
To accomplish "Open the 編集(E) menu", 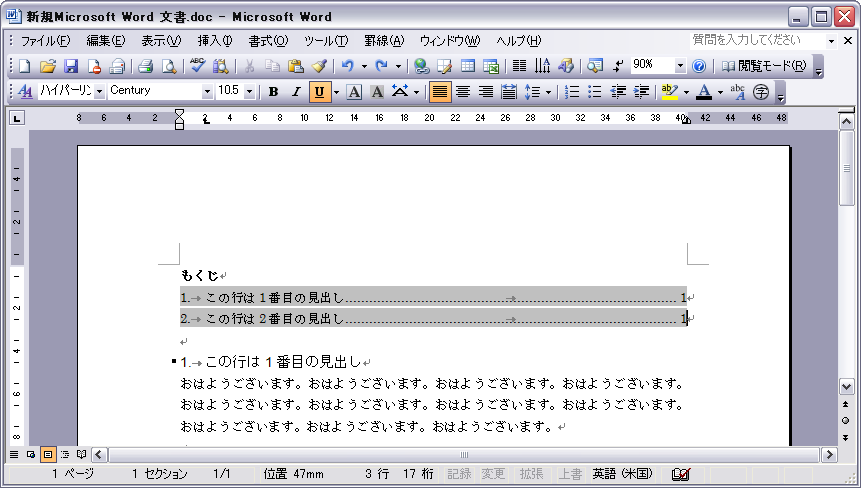I will [x=105, y=41].
